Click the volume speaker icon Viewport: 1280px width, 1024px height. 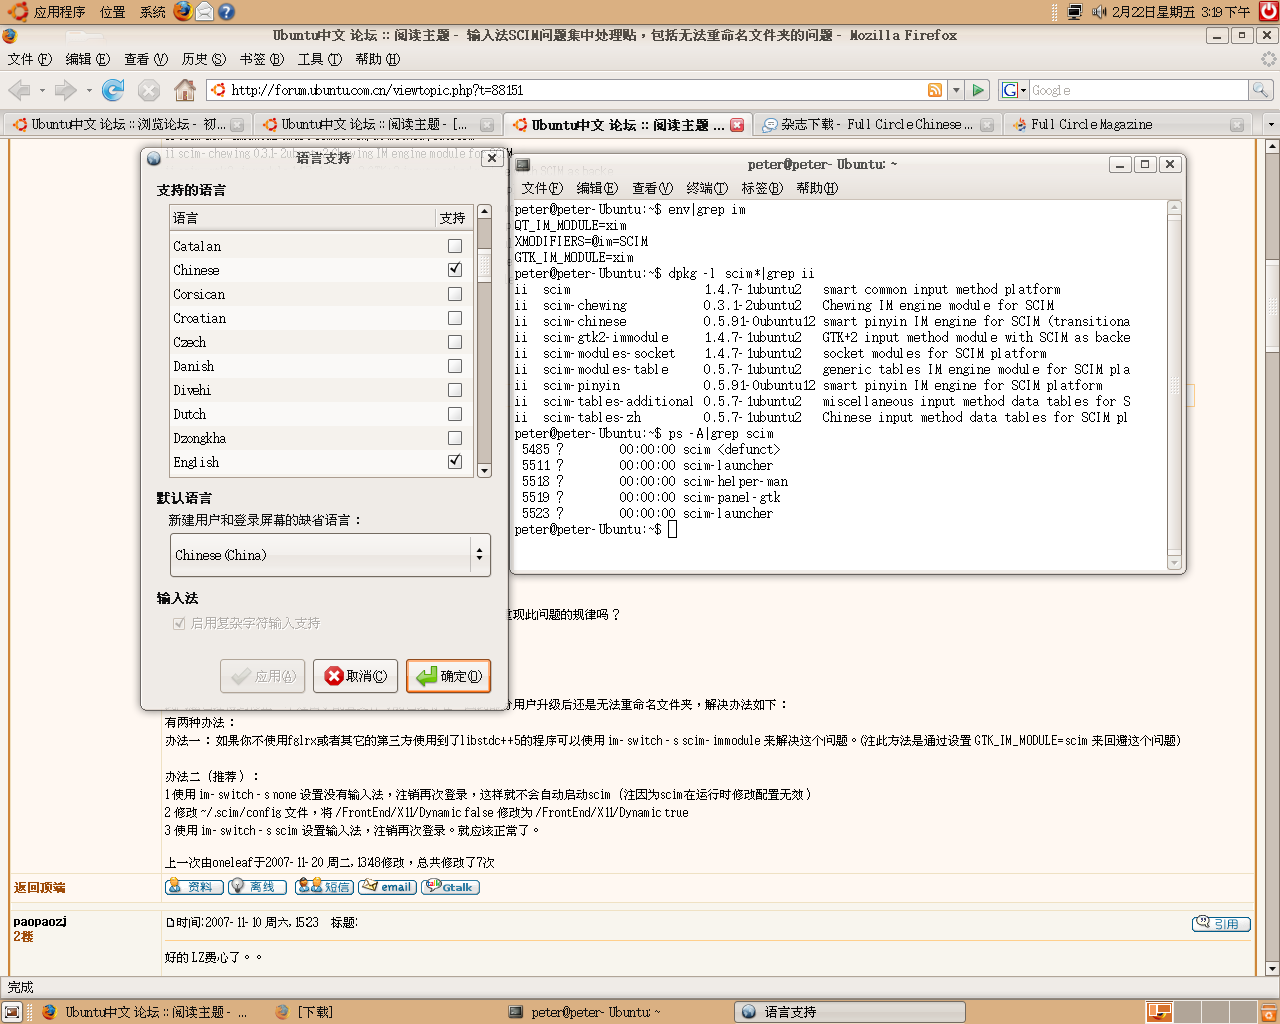(x=1099, y=12)
